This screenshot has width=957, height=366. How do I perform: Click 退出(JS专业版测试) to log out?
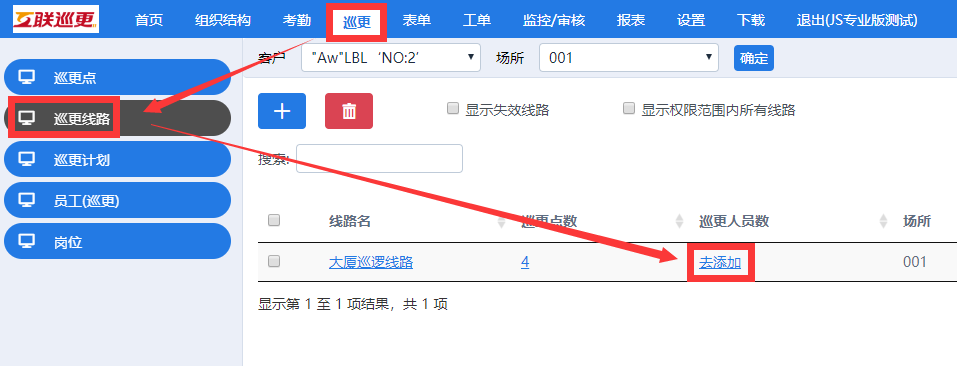click(857, 20)
